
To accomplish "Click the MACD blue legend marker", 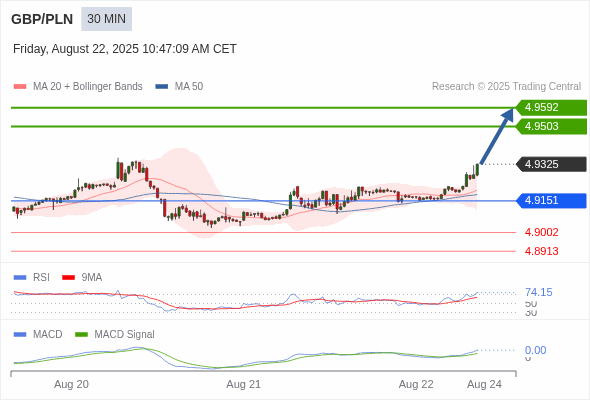I will click(x=20, y=335).
